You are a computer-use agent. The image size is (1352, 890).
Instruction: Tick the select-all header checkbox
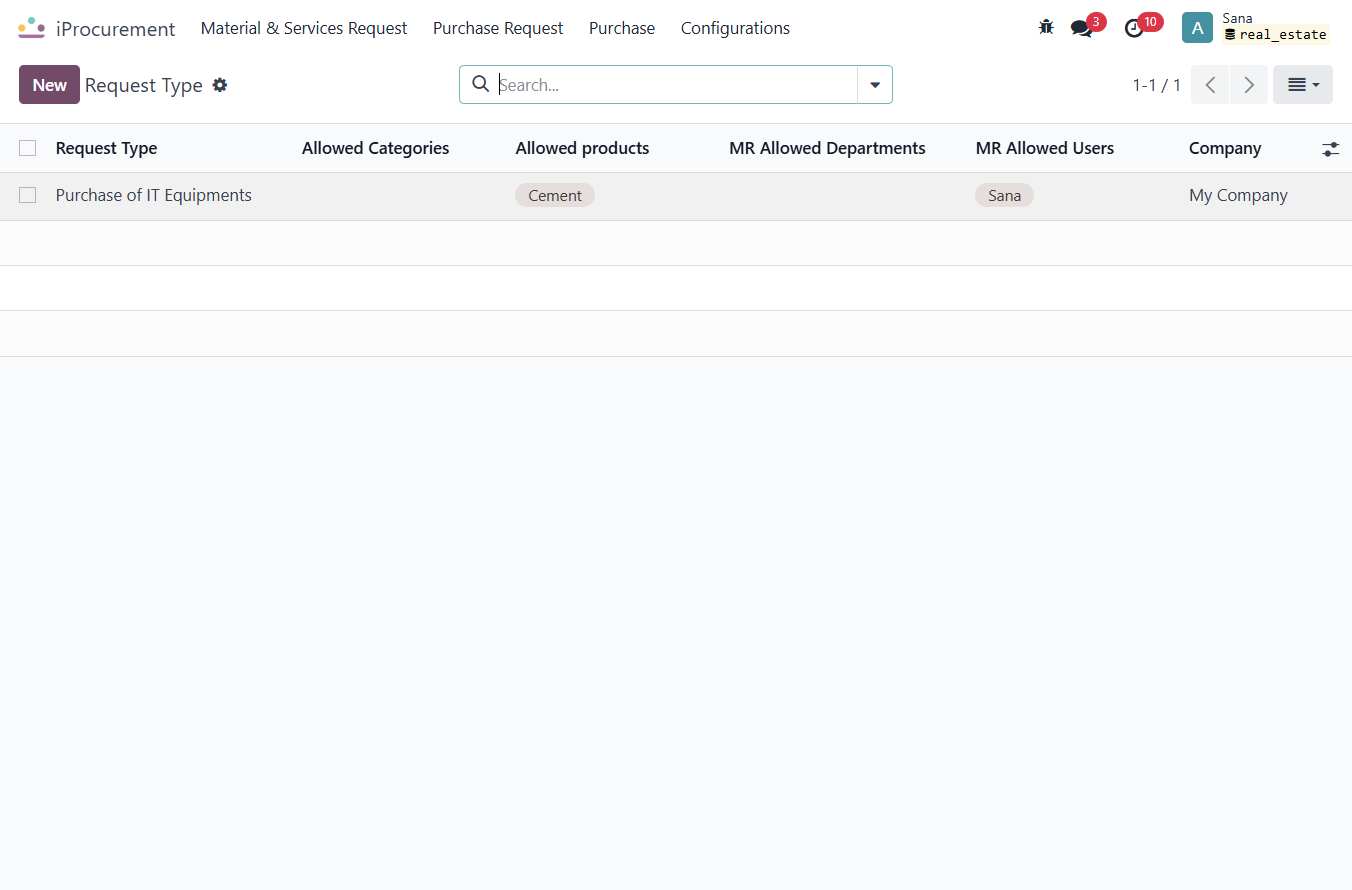(x=28, y=148)
